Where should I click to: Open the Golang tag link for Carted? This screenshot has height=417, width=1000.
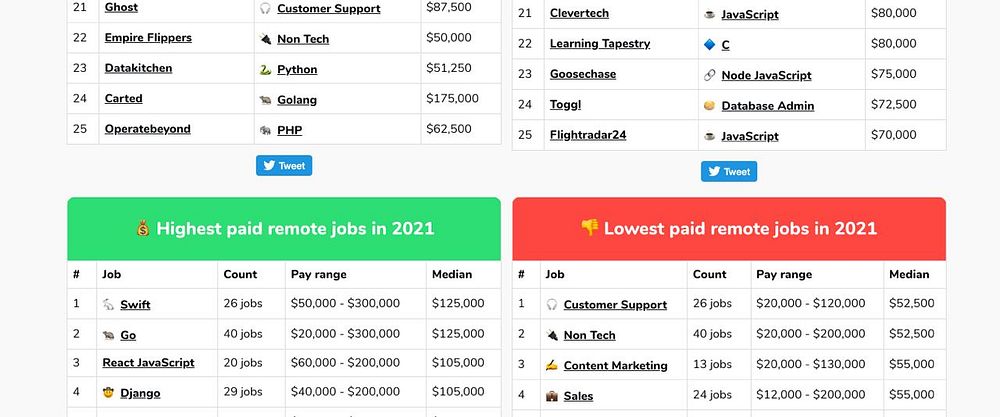[297, 100]
